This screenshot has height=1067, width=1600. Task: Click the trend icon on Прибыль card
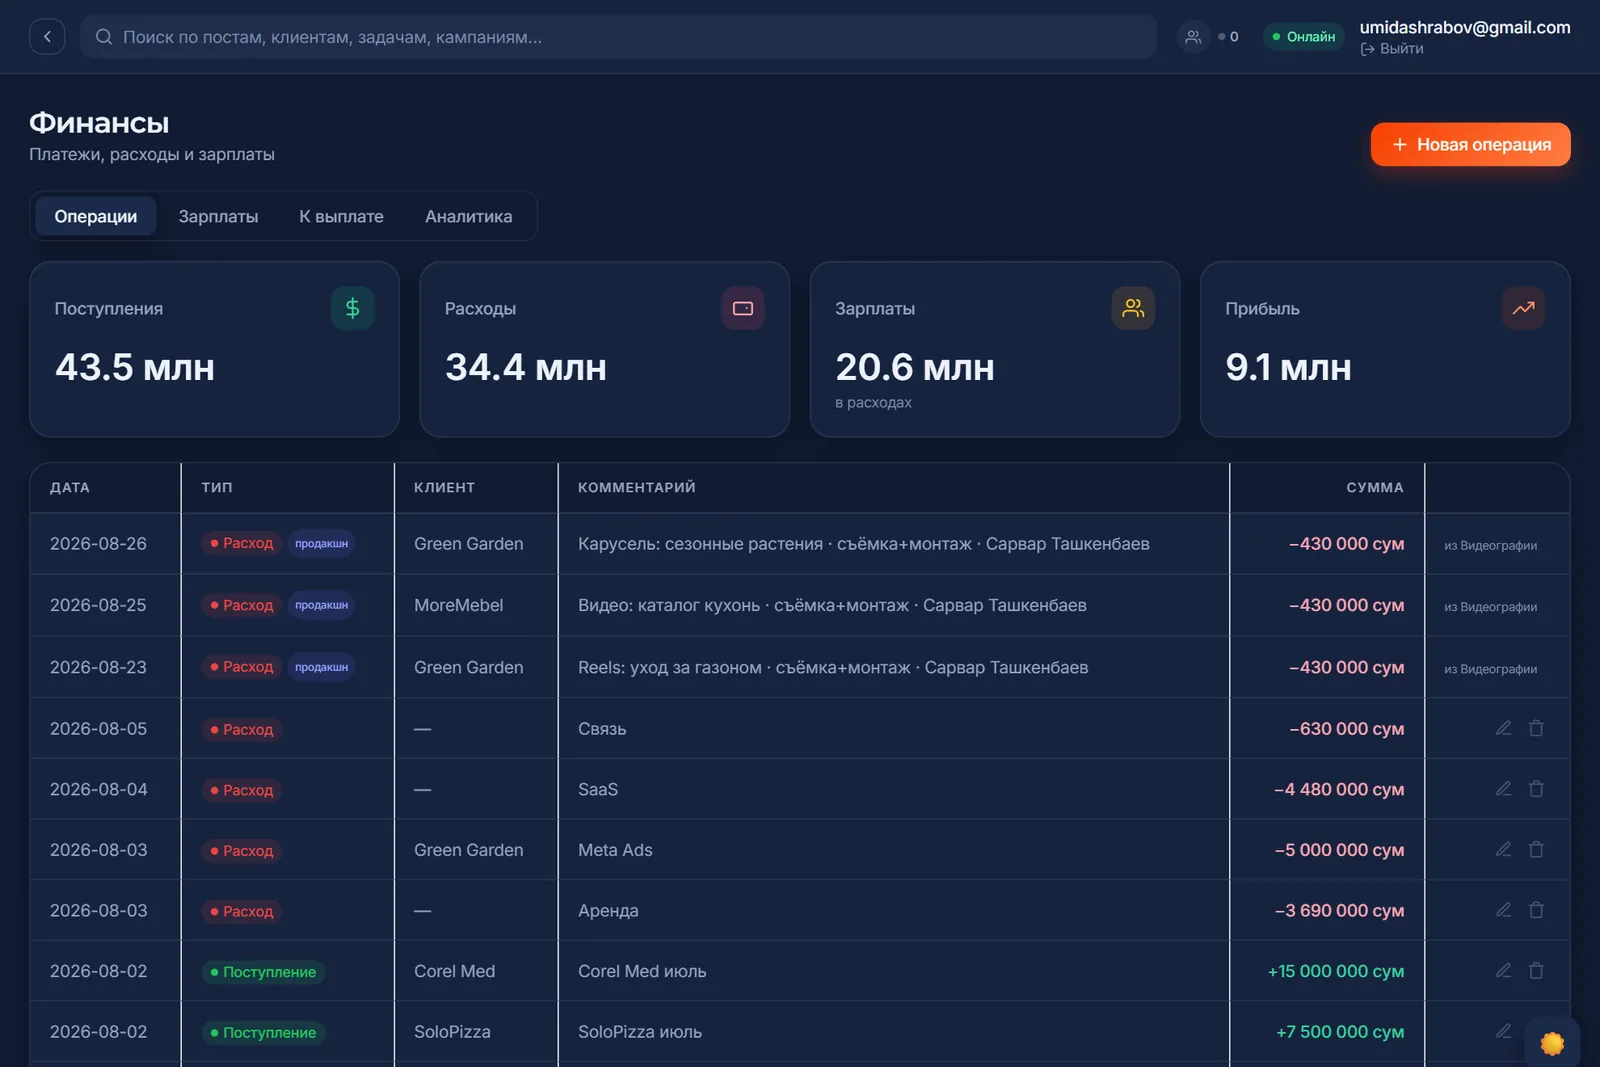1523,308
